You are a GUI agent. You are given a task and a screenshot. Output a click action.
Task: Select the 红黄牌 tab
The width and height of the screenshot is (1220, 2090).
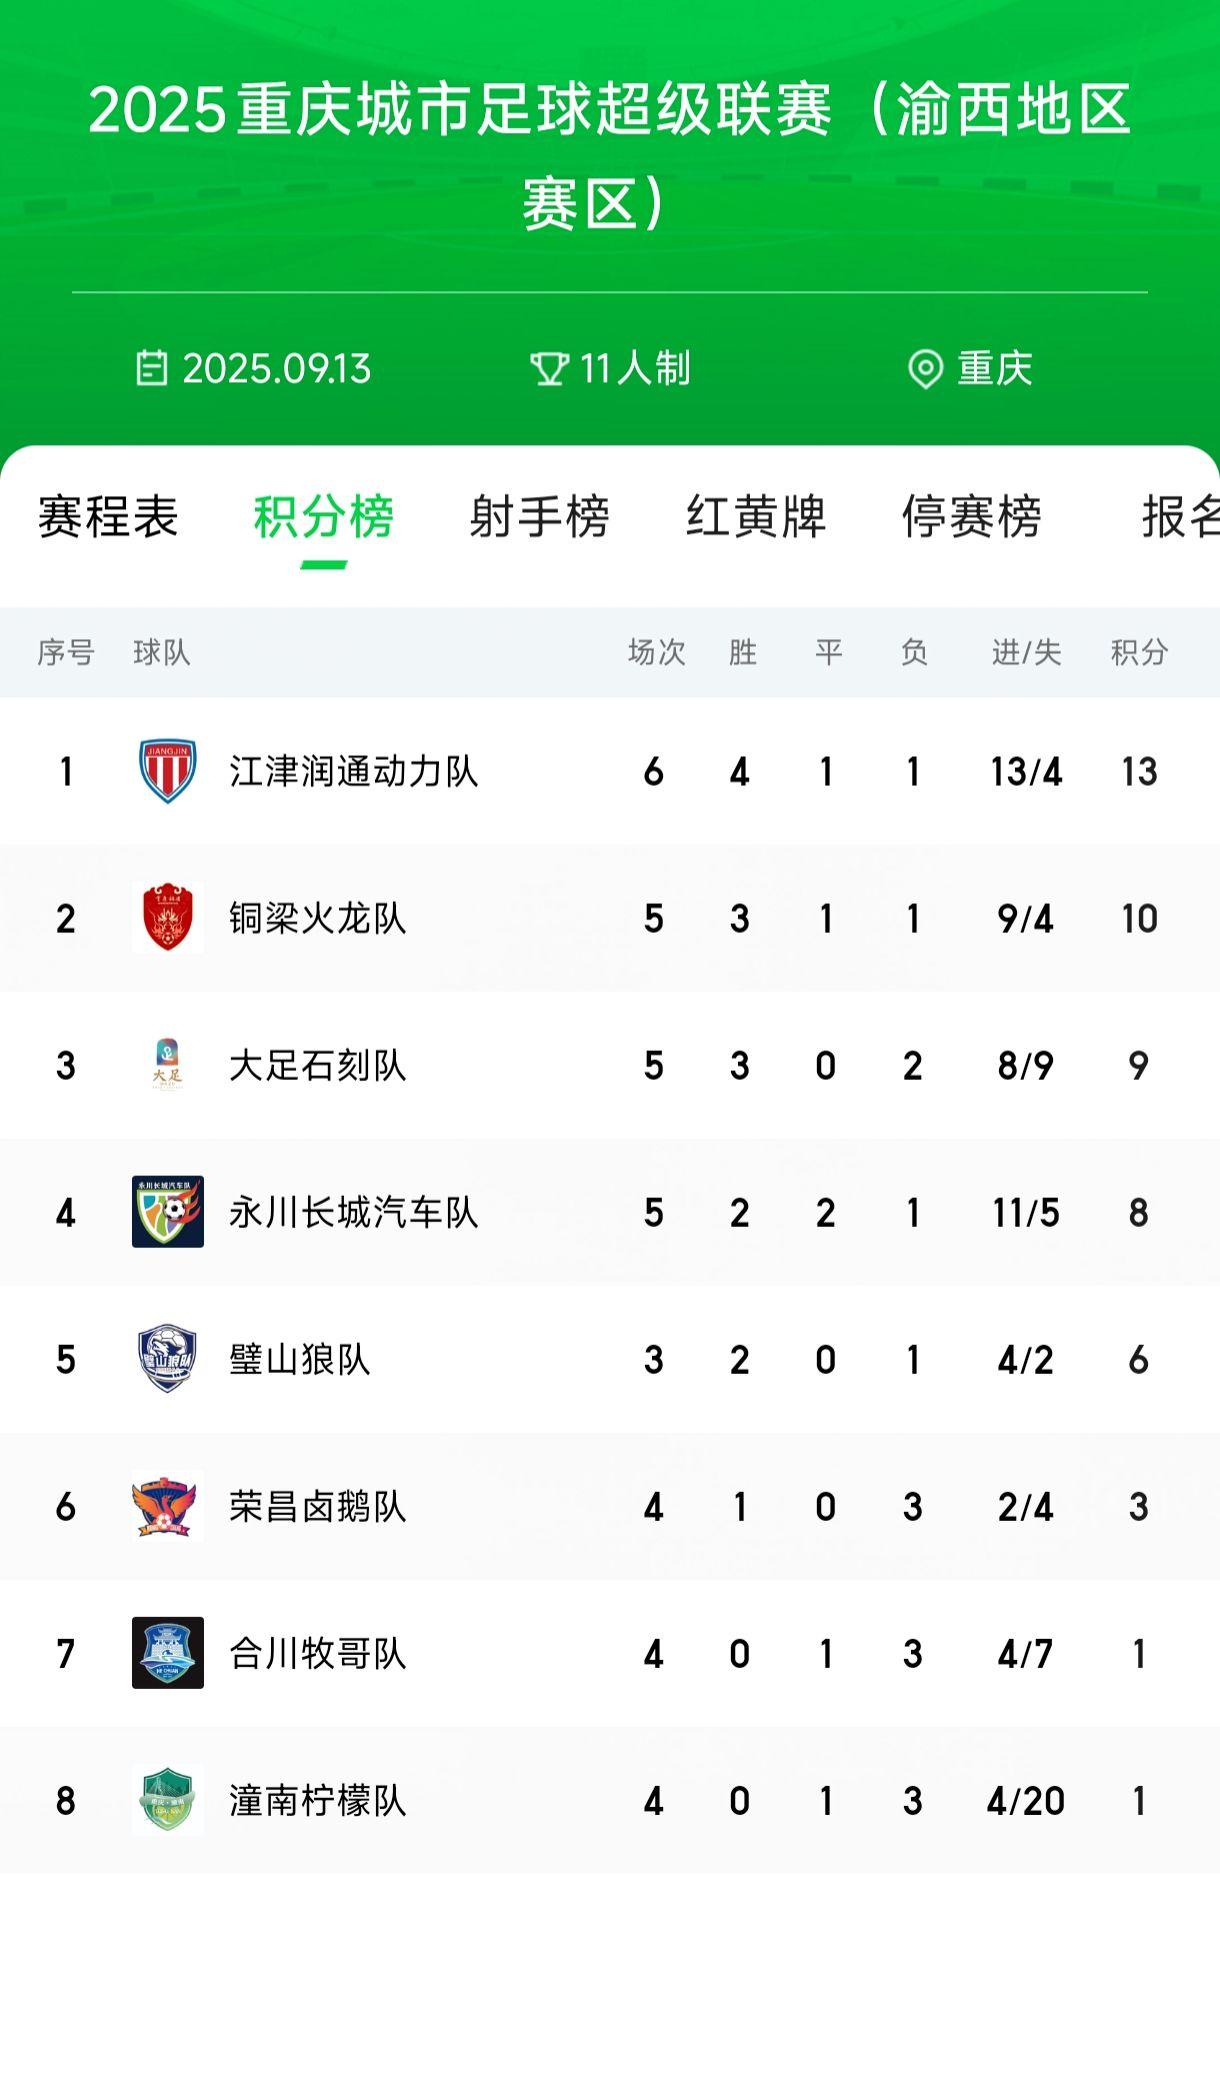pyautogui.click(x=756, y=517)
